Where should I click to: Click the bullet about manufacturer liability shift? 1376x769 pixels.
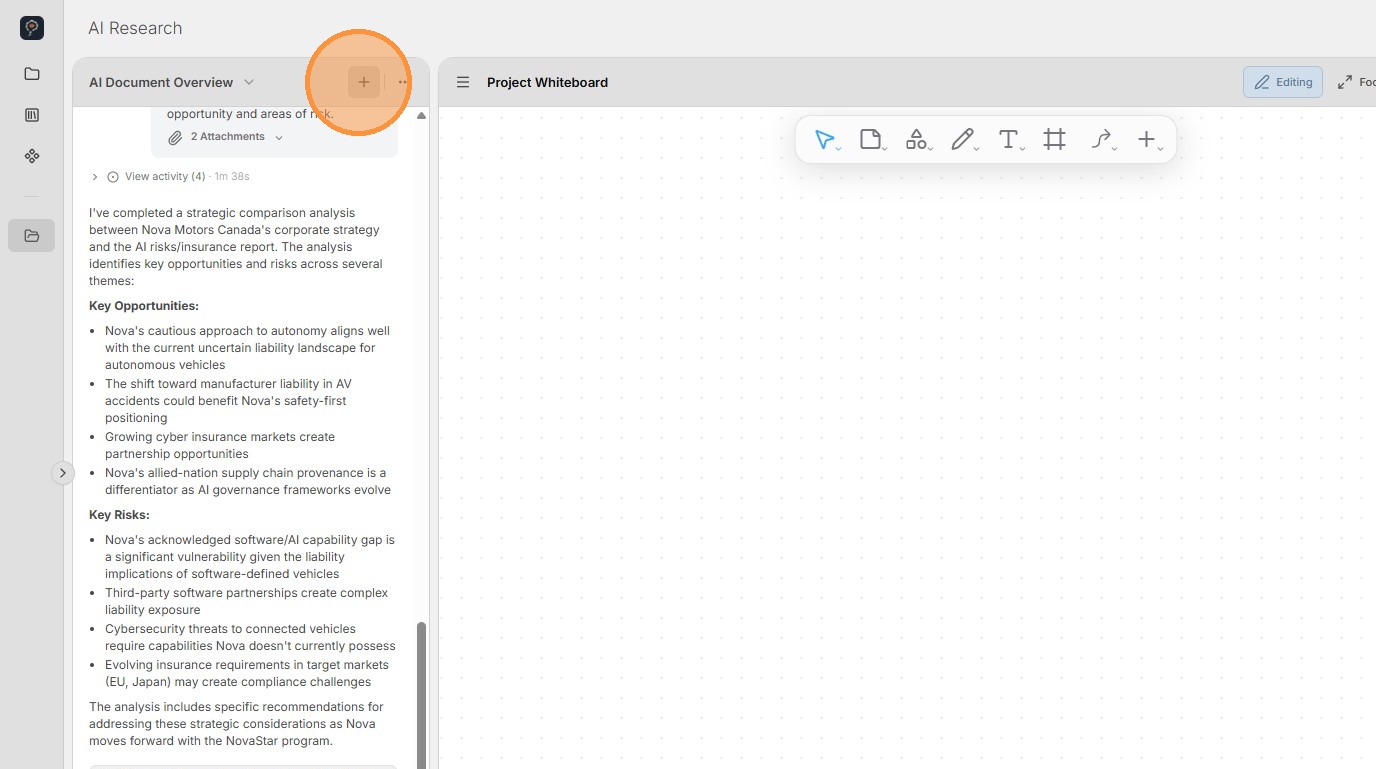coord(228,401)
